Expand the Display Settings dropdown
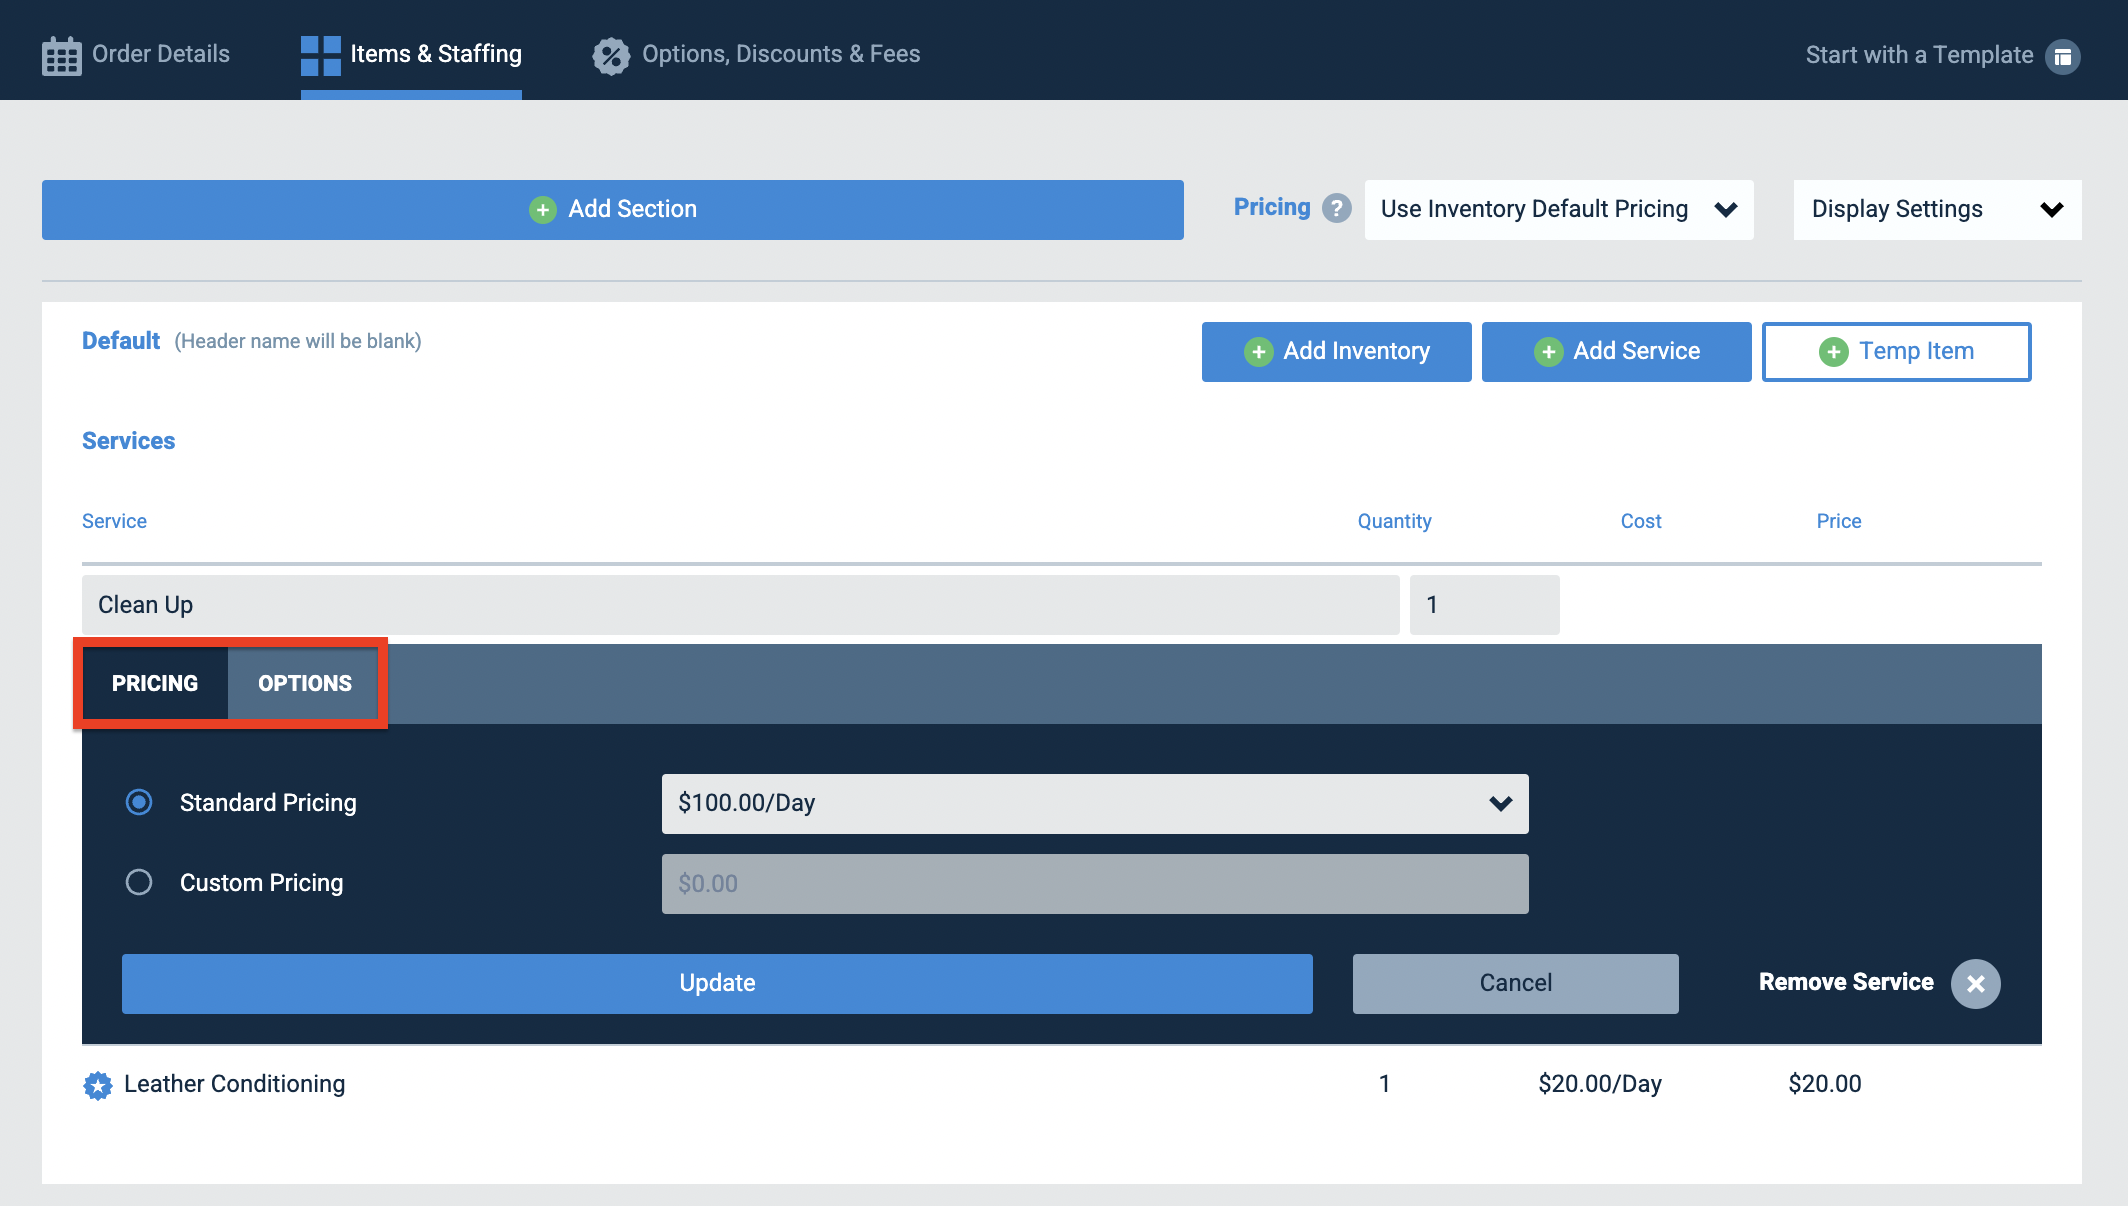Image resolution: width=2128 pixels, height=1206 pixels. point(1938,210)
